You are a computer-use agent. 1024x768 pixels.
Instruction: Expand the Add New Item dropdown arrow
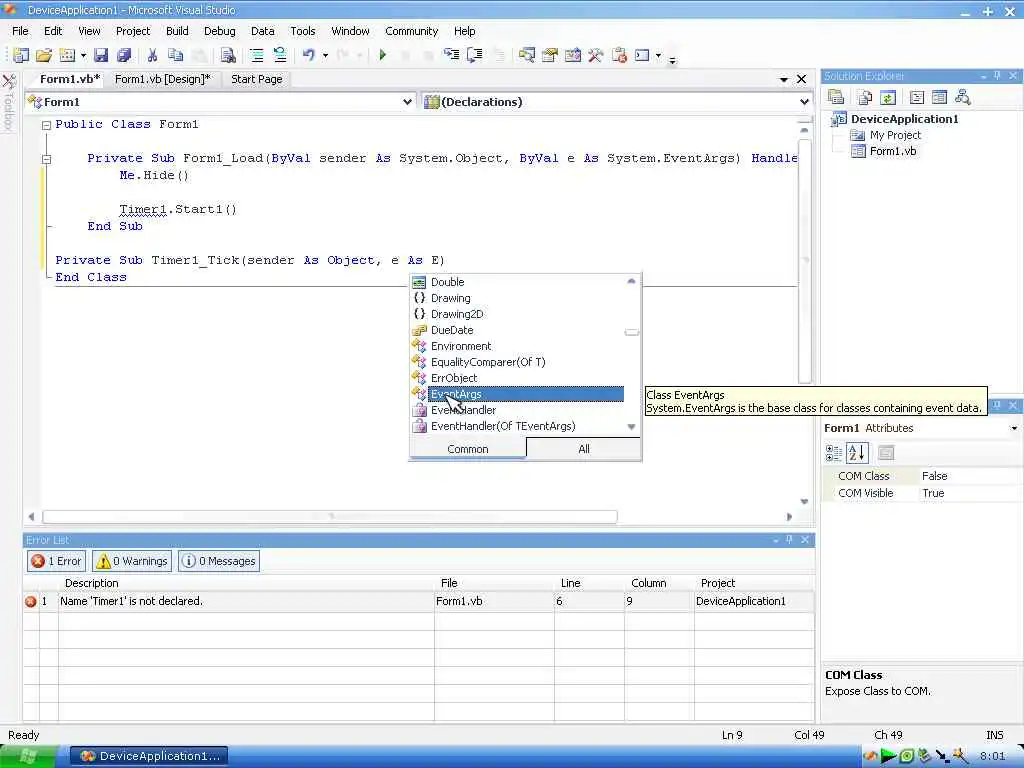point(83,56)
